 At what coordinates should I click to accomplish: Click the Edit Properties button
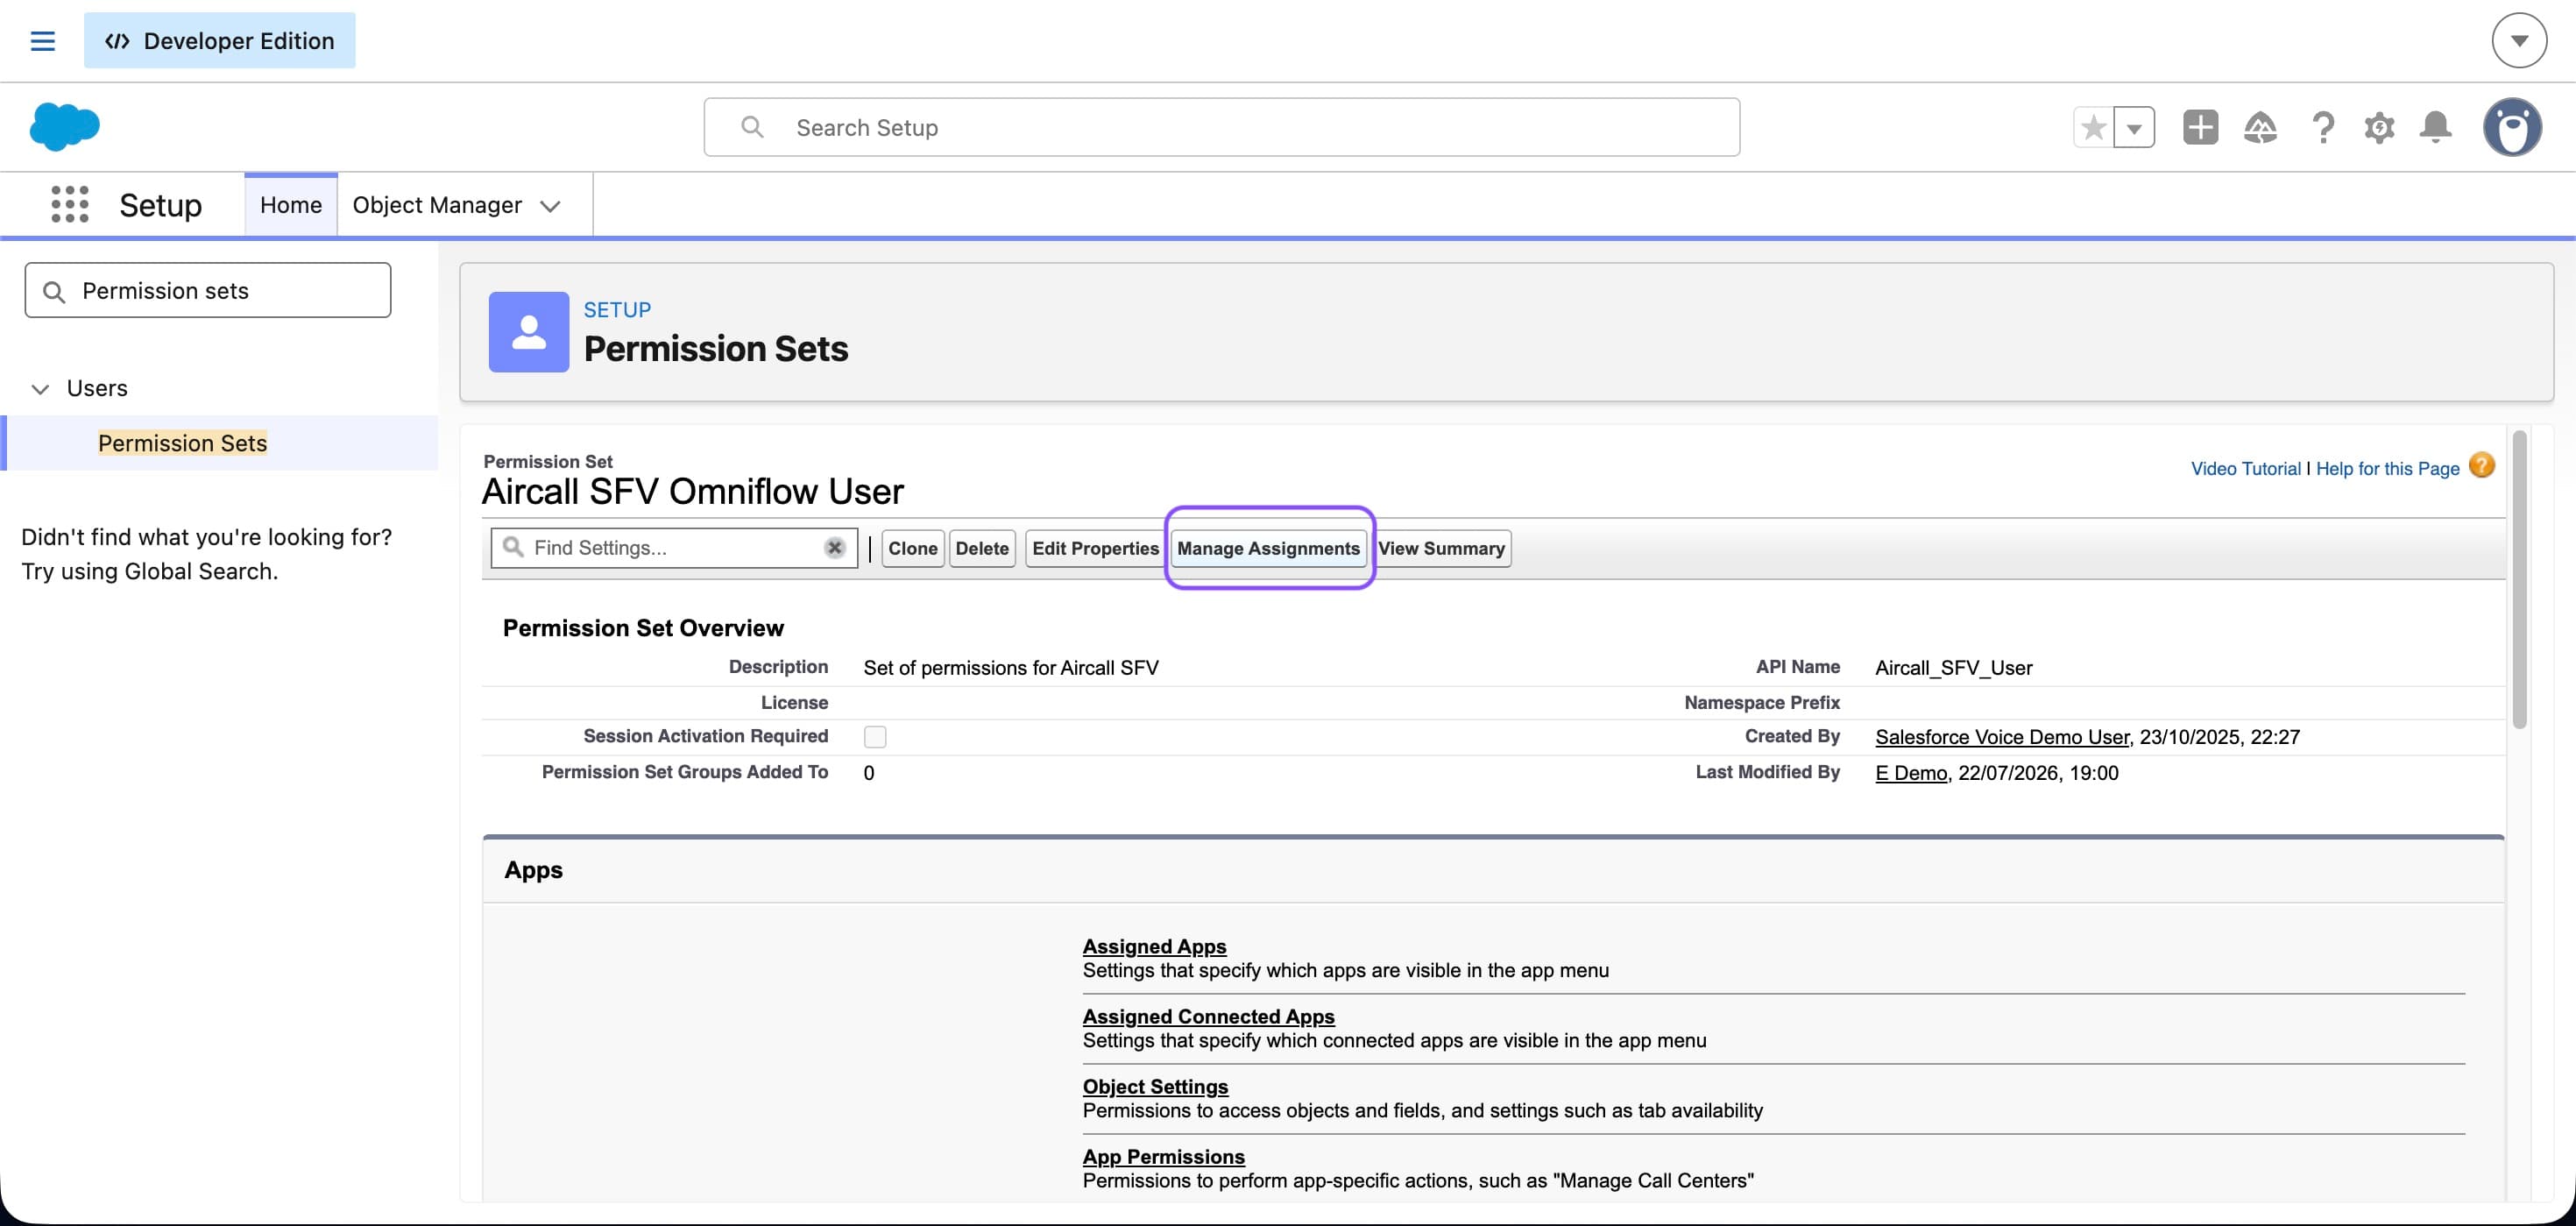tap(1095, 548)
